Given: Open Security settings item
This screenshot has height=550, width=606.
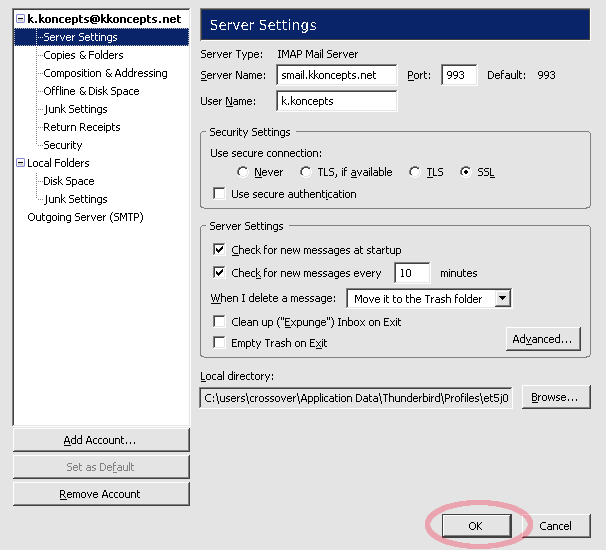Looking at the screenshot, I should click(63, 145).
